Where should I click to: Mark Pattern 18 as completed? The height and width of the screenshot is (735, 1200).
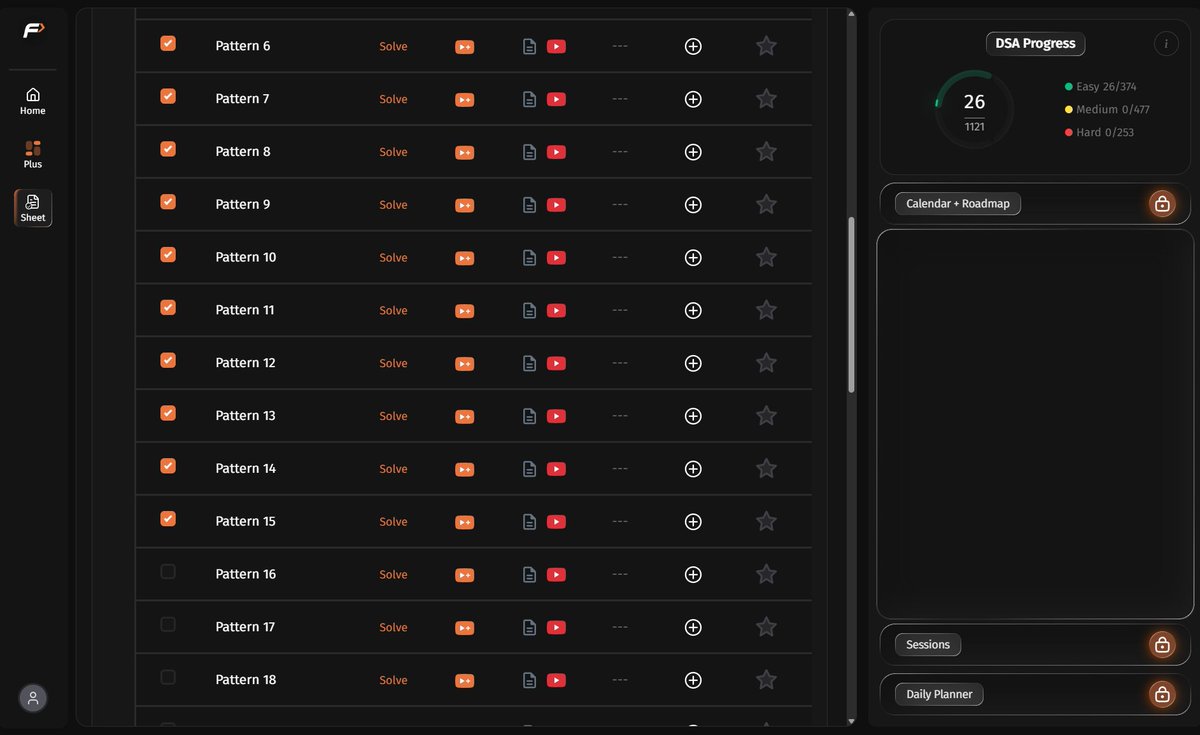click(168, 677)
